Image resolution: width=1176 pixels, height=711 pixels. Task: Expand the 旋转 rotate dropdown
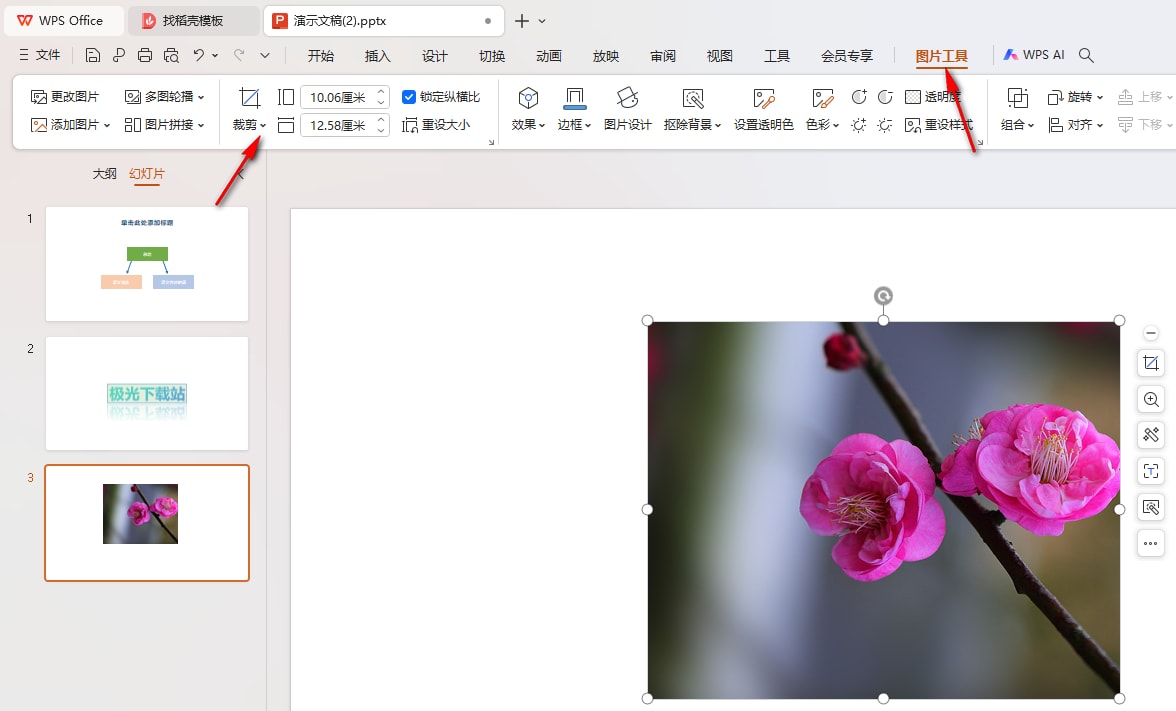click(1100, 98)
